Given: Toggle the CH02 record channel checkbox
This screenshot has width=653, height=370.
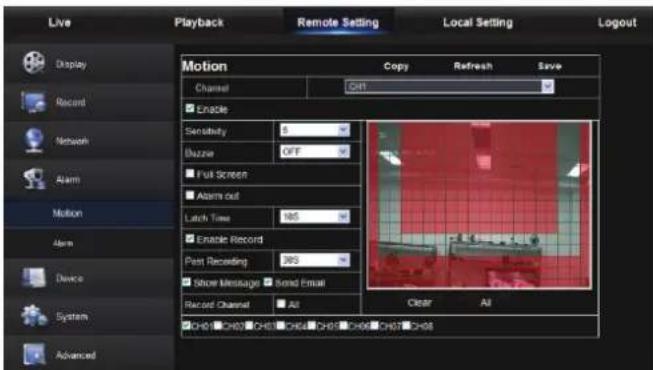Looking at the screenshot, I should [218, 325].
